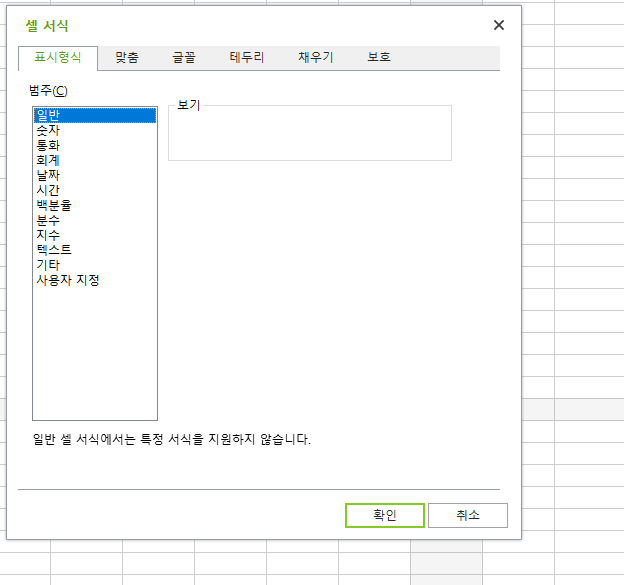
Task: Close the 셀 서식 dialog with X
Action: tap(499, 25)
